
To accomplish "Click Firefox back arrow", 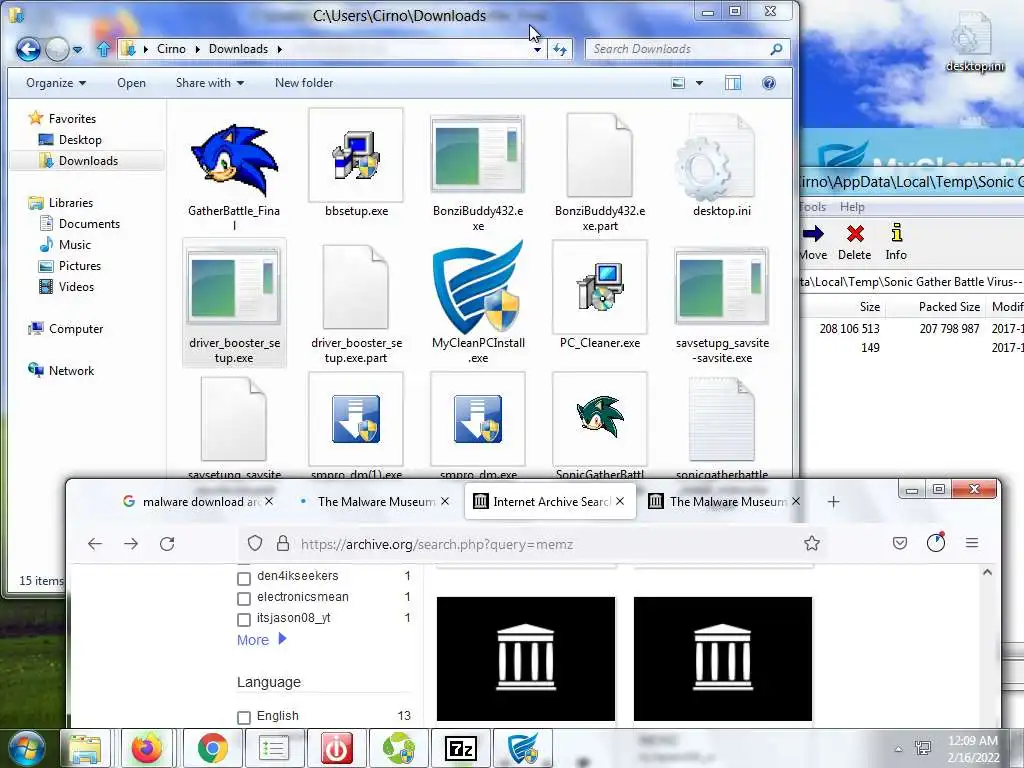I will 95,543.
